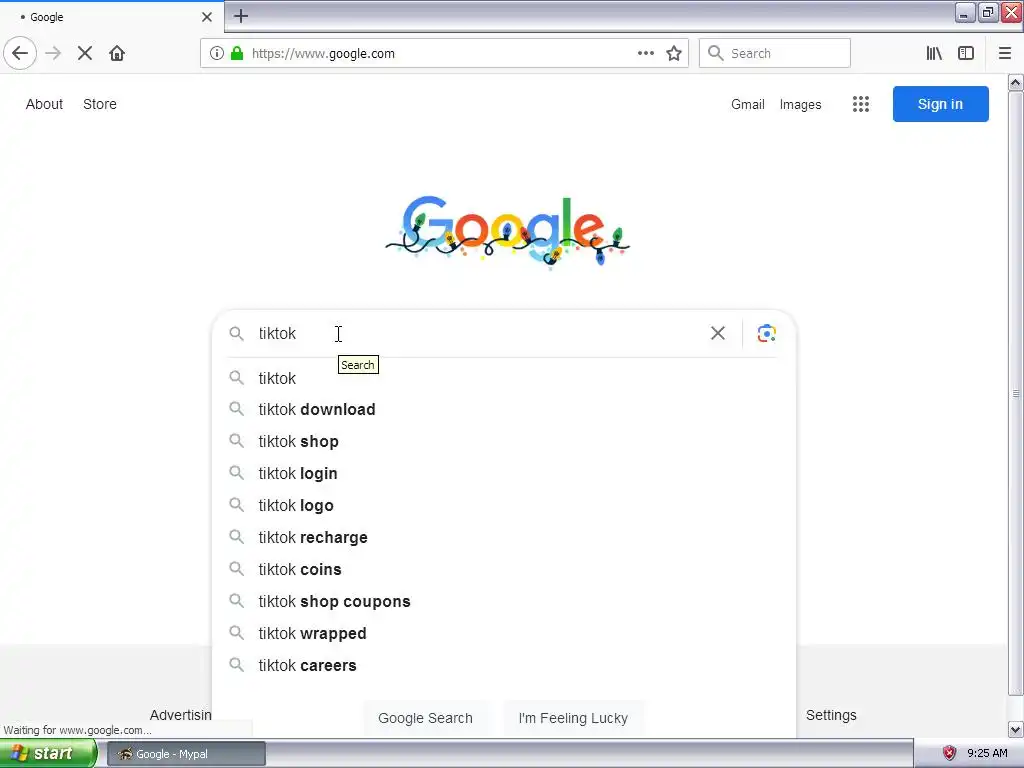Click the forward navigation arrow
This screenshot has height=768, width=1024.
click(53, 54)
